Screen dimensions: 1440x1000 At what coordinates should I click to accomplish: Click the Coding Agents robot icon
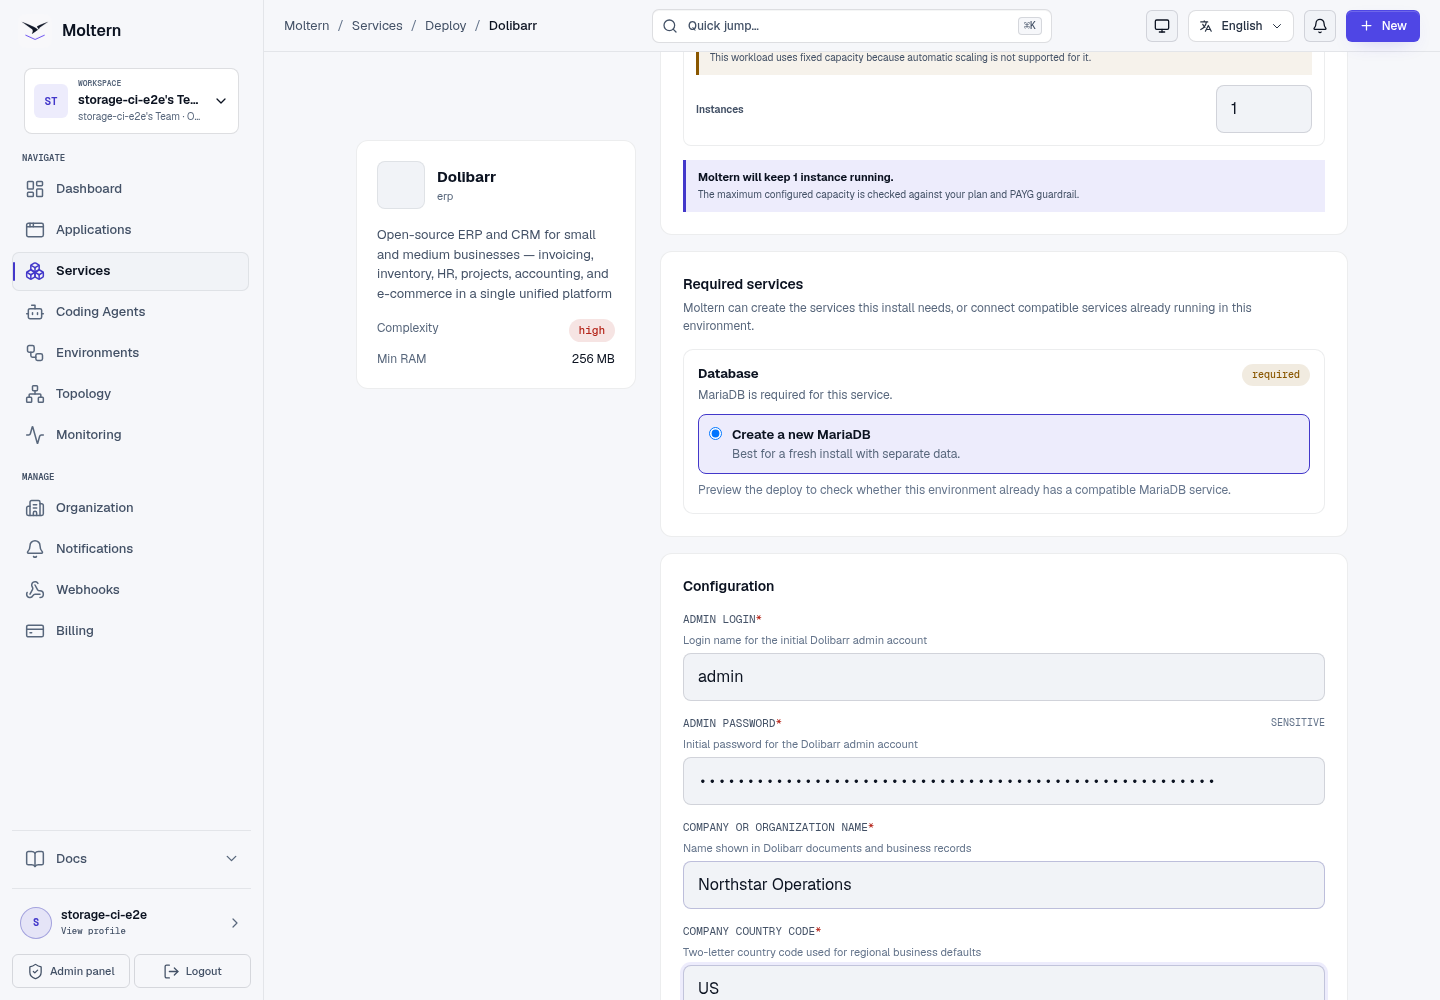(x=35, y=312)
